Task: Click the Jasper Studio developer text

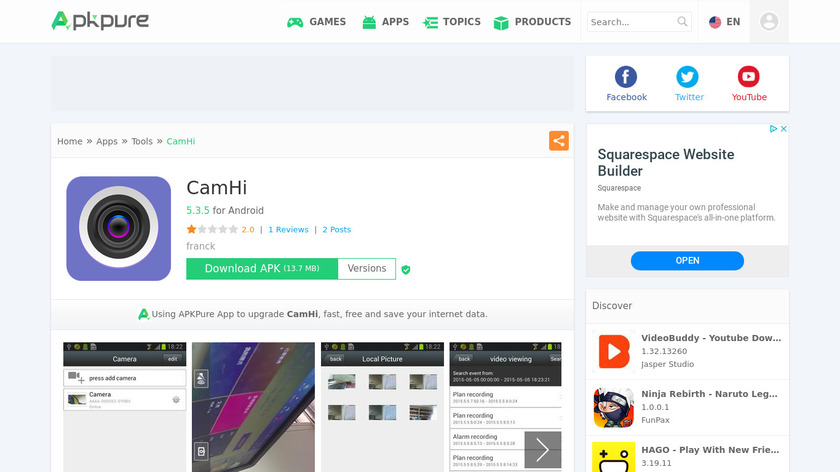Action: point(668,364)
